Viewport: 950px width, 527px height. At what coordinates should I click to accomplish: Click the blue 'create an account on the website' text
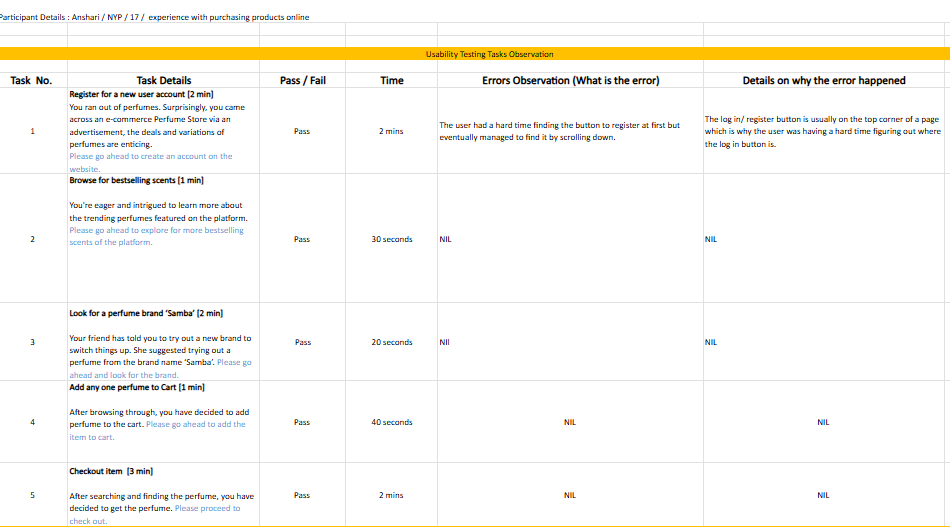click(x=150, y=157)
